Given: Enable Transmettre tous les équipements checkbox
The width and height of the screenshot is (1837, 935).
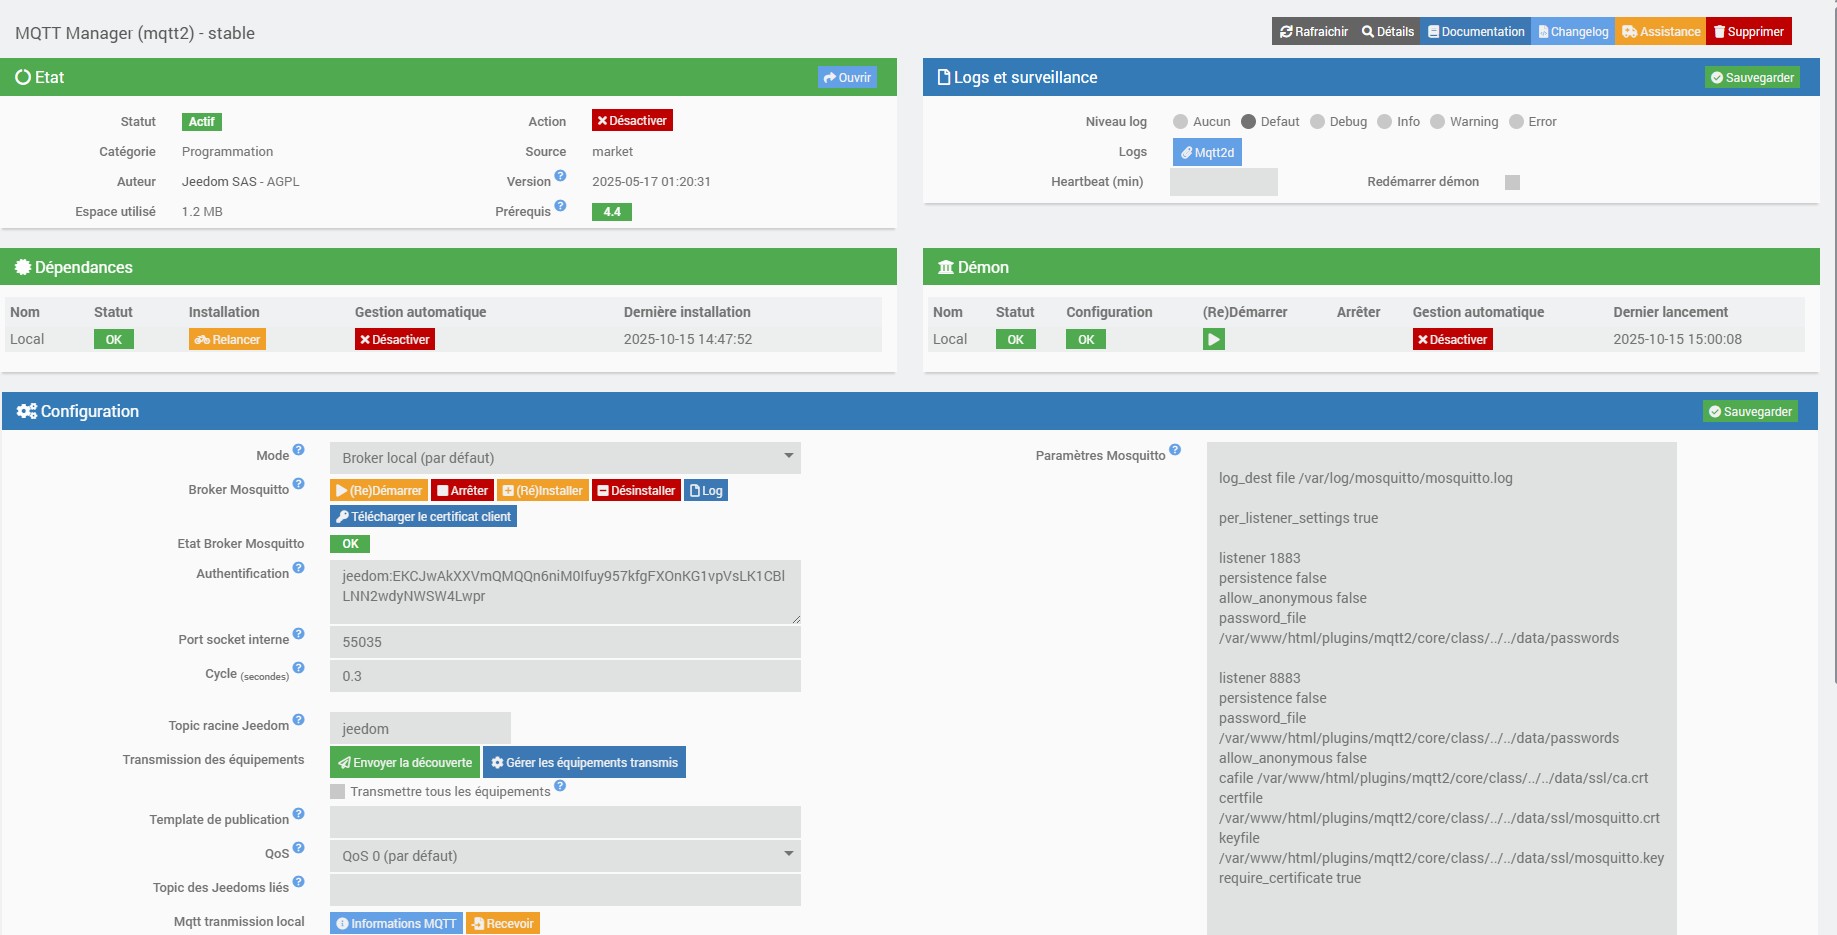Looking at the screenshot, I should pos(338,792).
